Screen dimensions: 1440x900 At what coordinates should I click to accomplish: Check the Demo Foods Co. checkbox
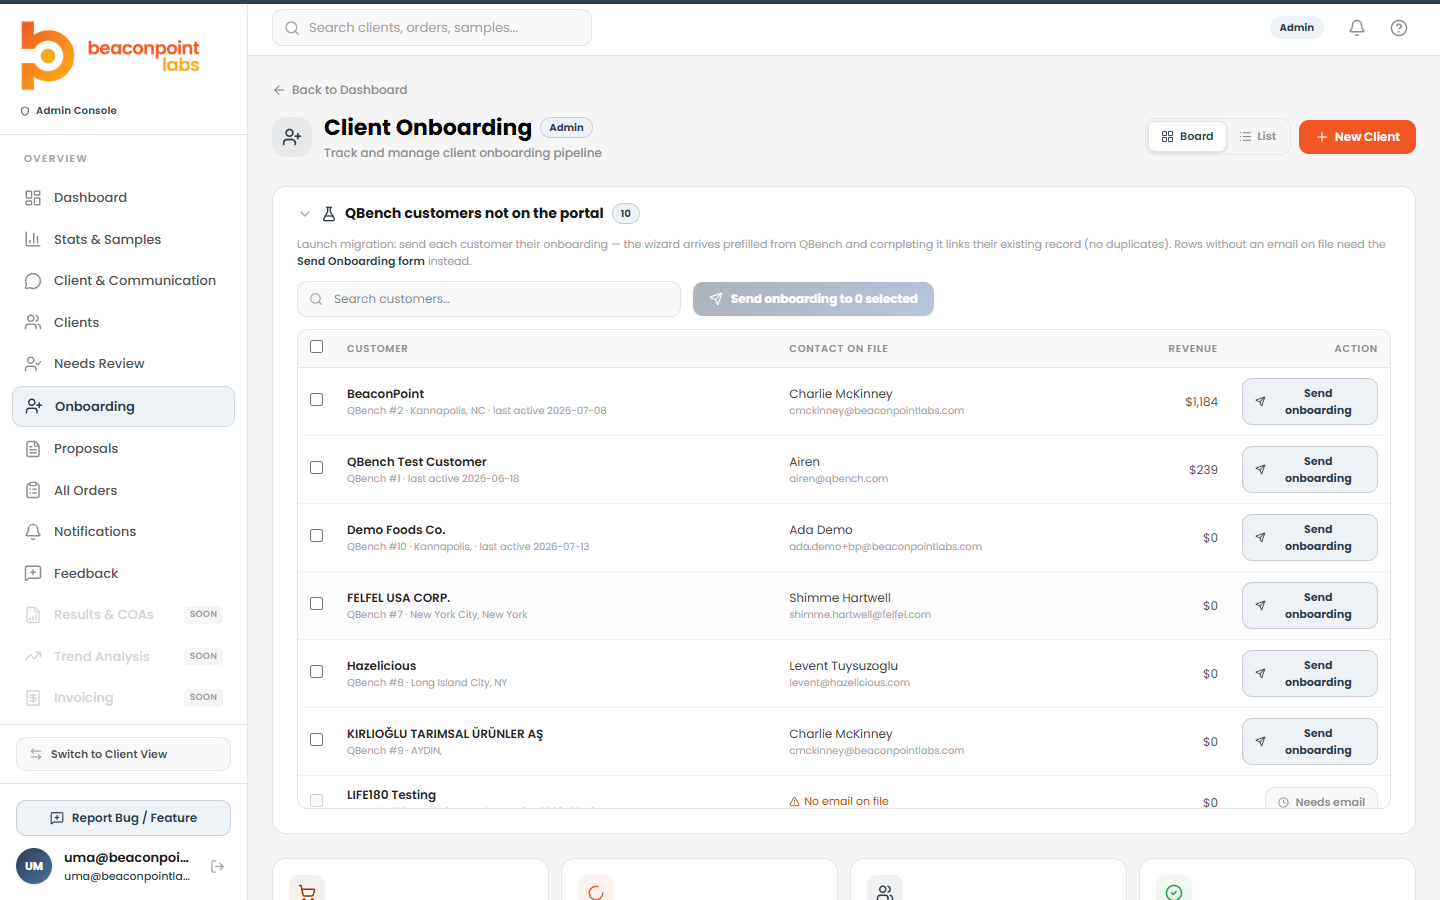click(x=317, y=536)
